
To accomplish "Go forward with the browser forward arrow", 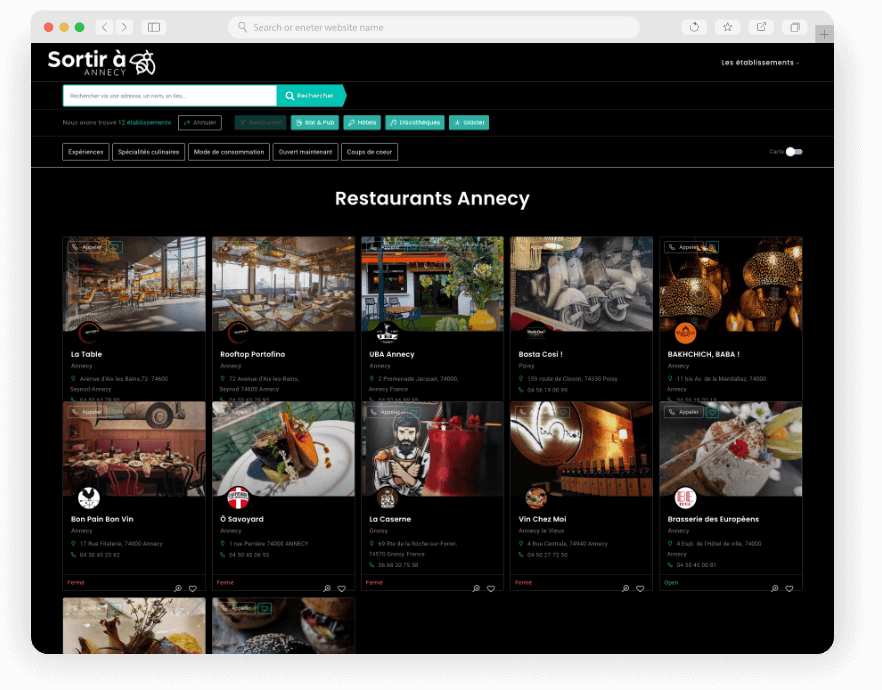I will (124, 27).
